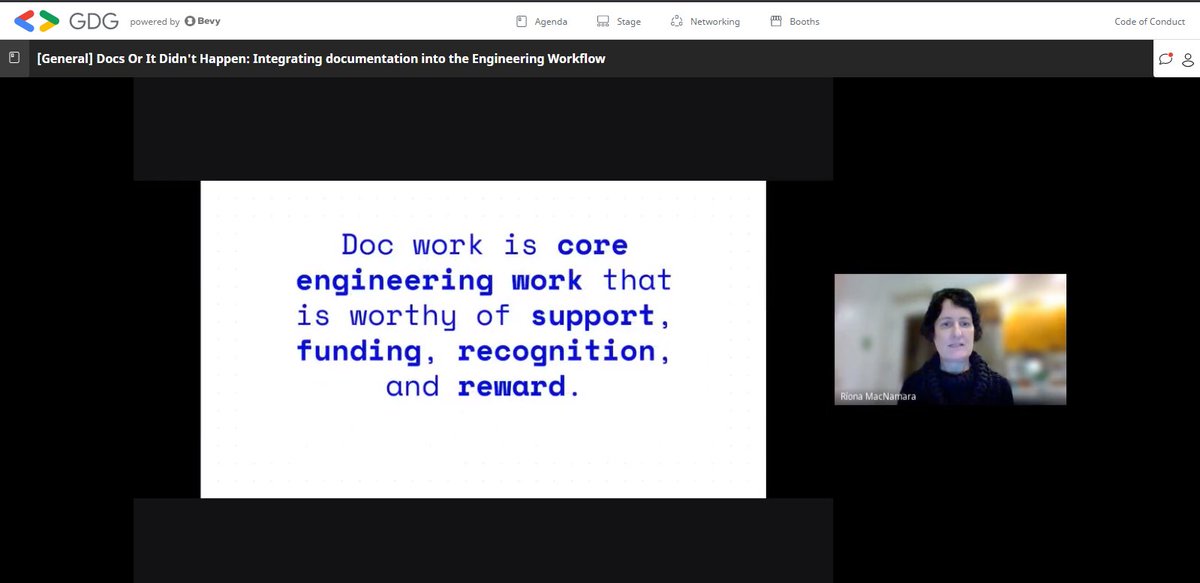Expand the Booths section
Viewport: 1200px width, 583px height.
(795, 20)
